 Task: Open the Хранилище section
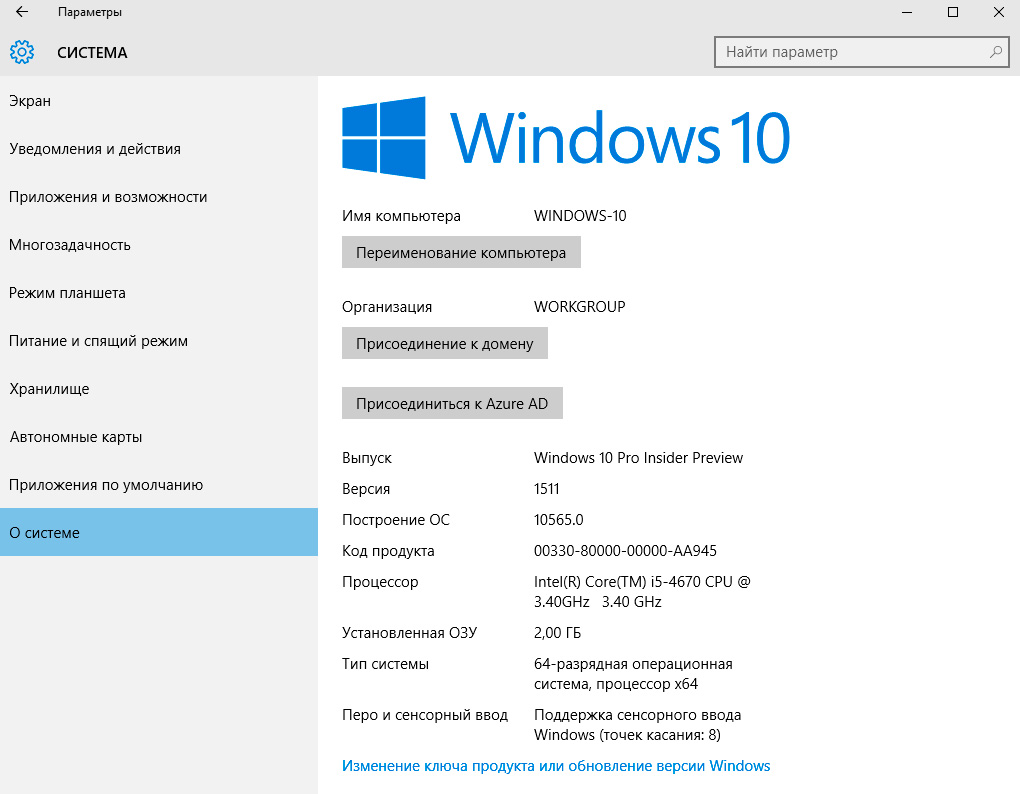coord(159,390)
